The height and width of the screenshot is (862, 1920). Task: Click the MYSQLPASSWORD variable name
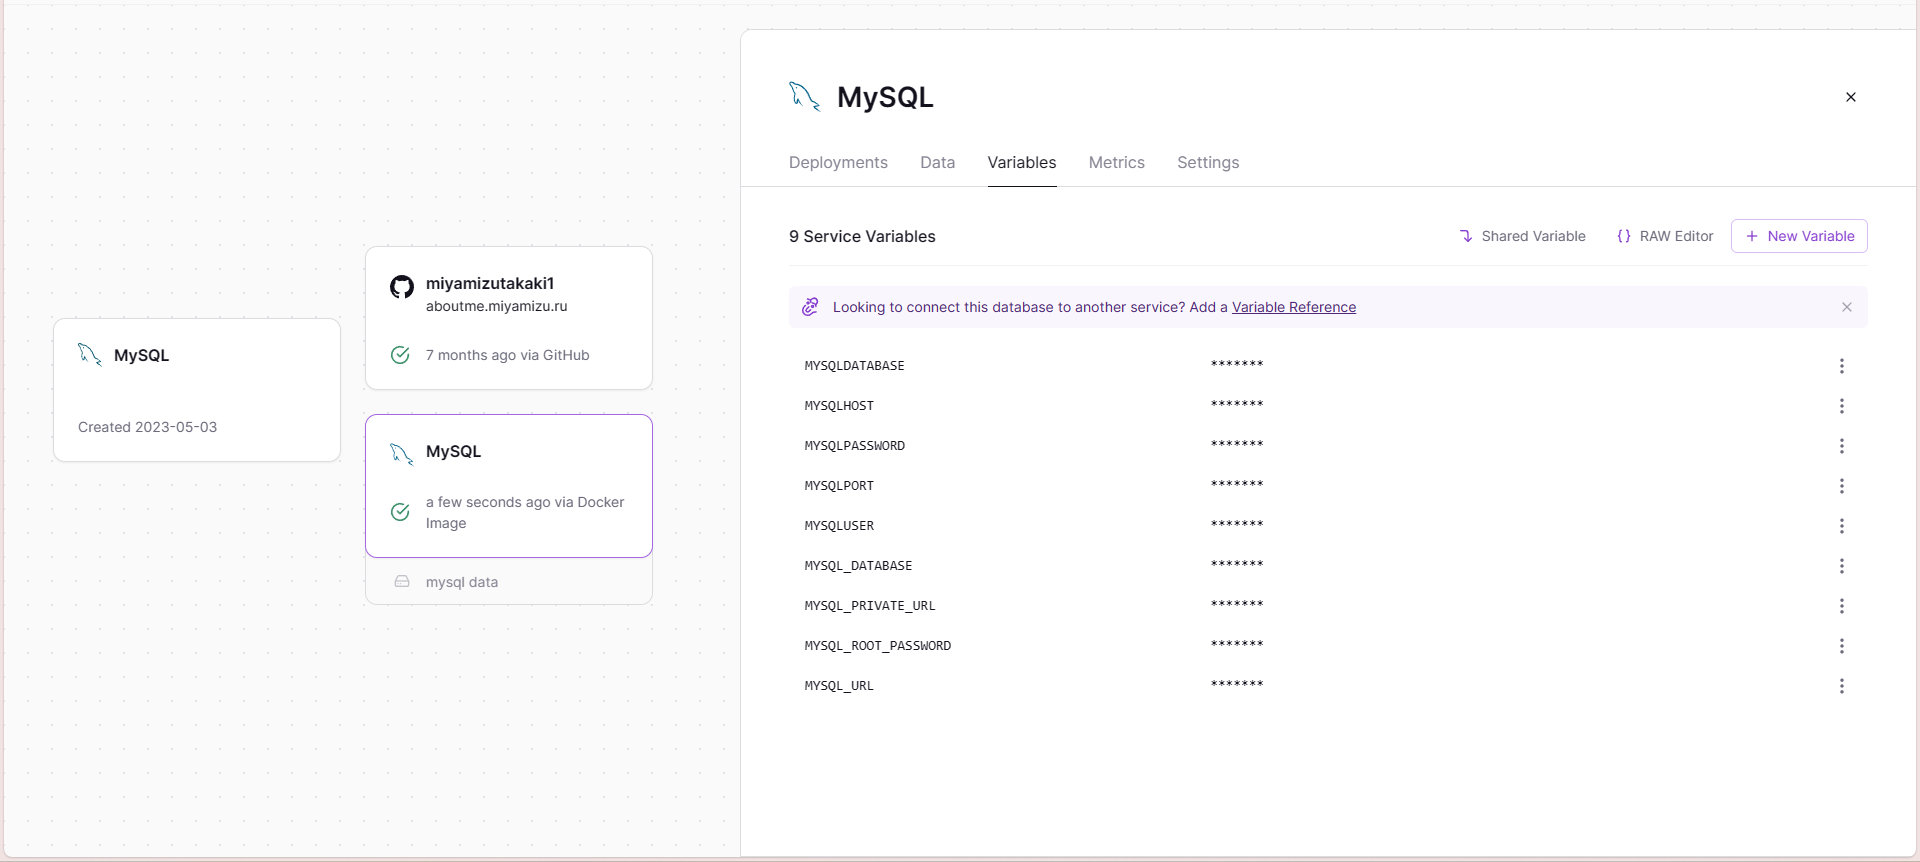(854, 446)
